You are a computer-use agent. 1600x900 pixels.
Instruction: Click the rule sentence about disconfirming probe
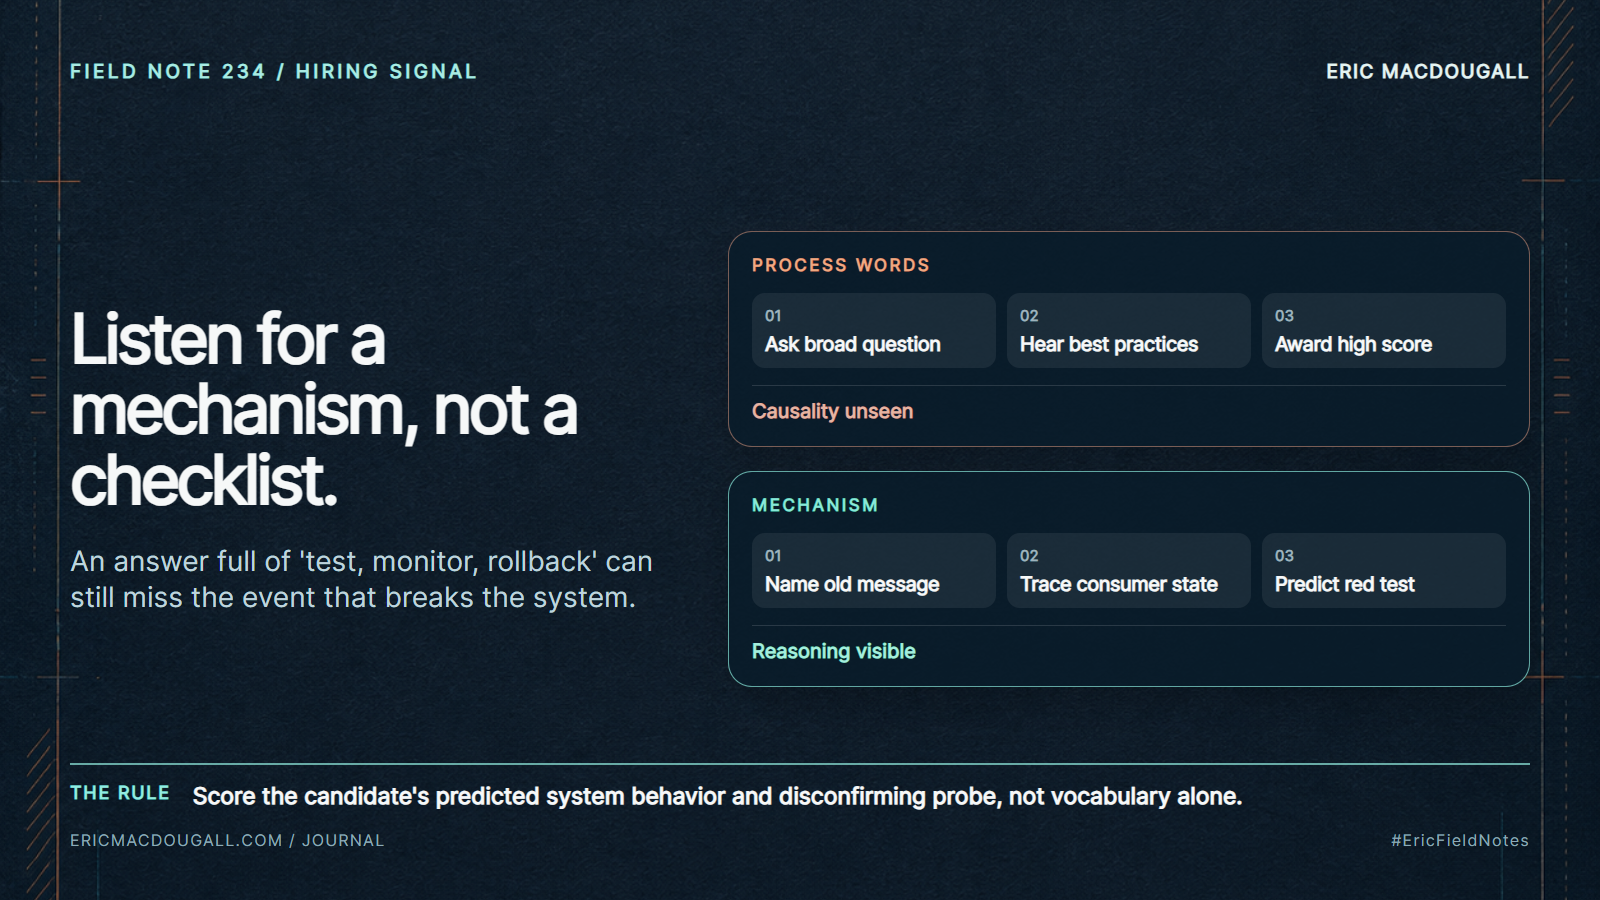[x=717, y=796]
